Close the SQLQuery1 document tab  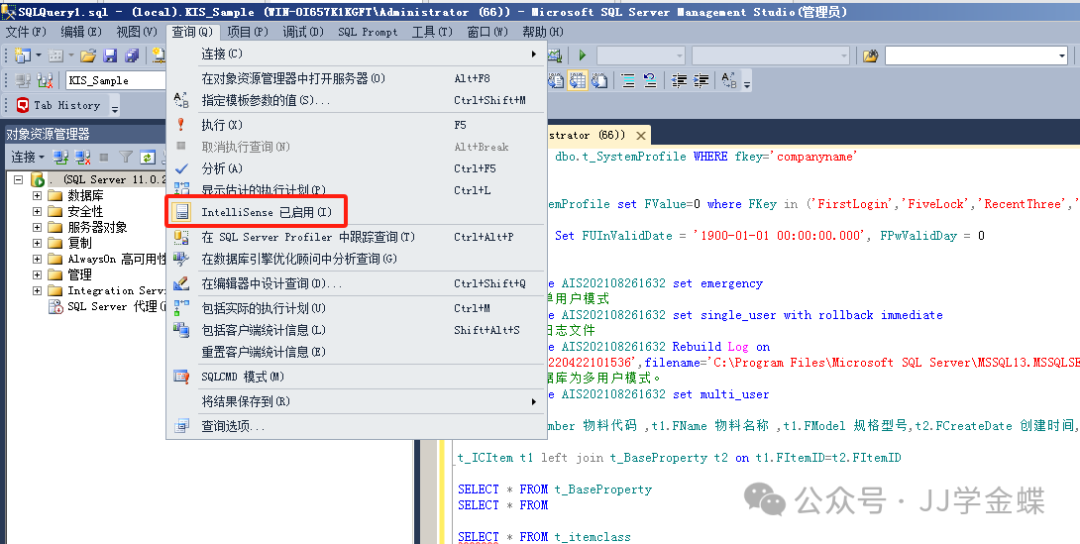(x=641, y=135)
